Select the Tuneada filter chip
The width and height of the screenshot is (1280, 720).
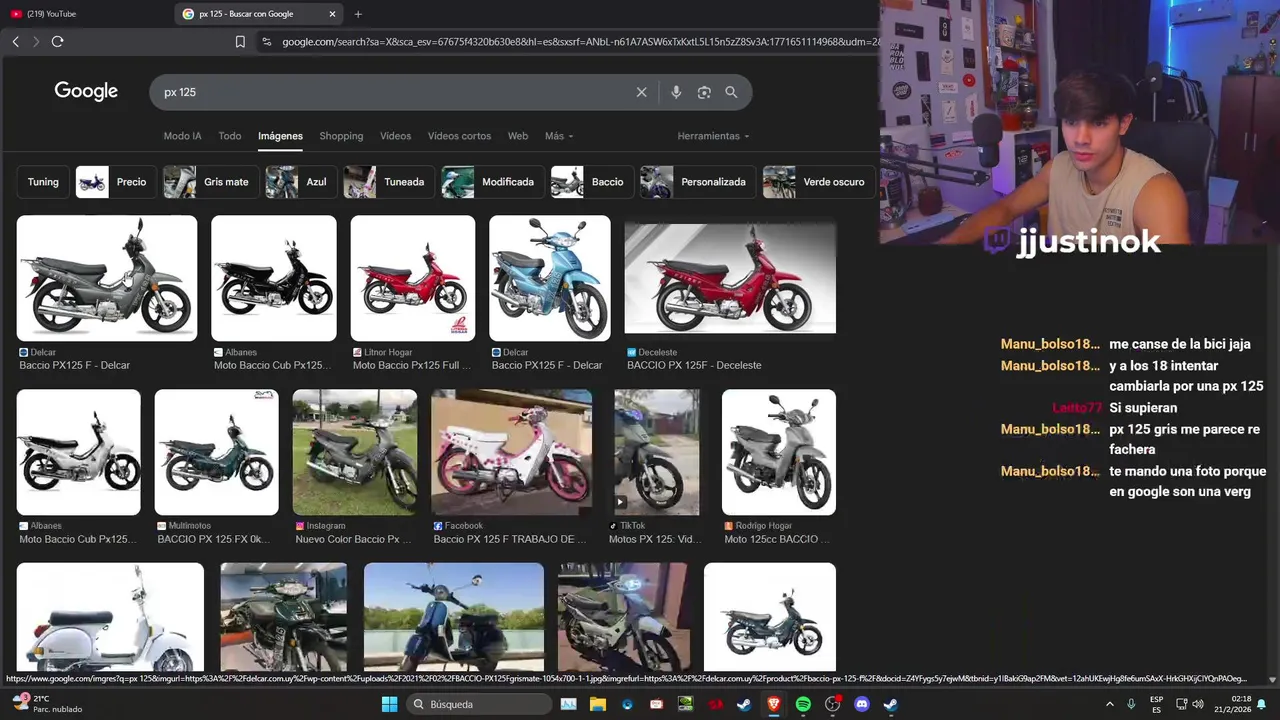[389, 182]
